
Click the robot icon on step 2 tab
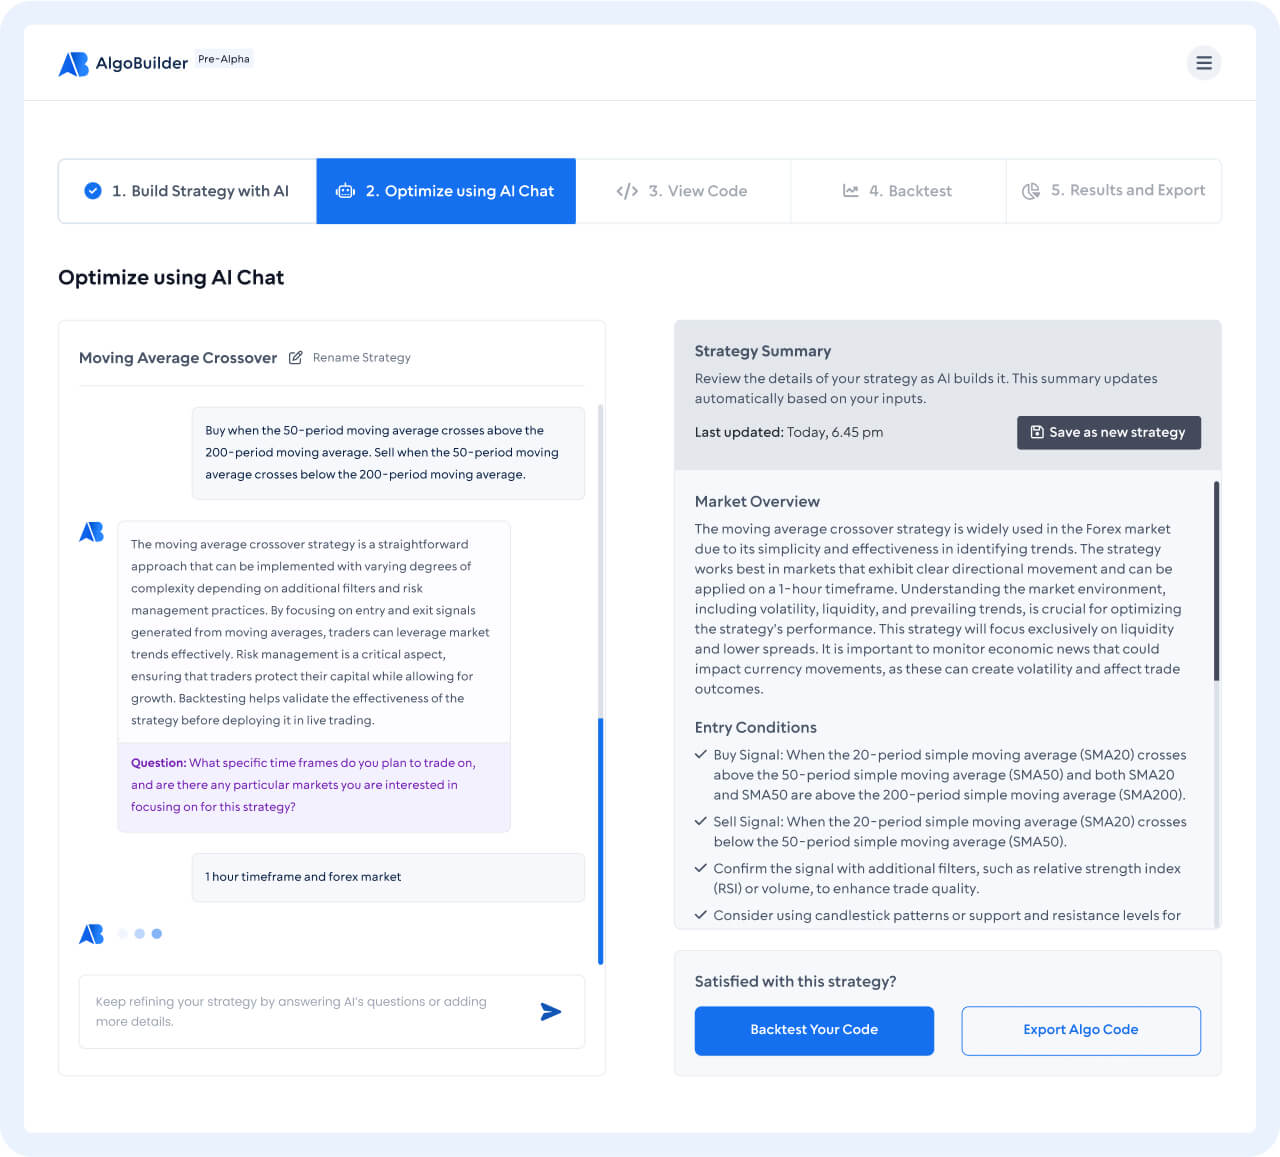point(345,190)
